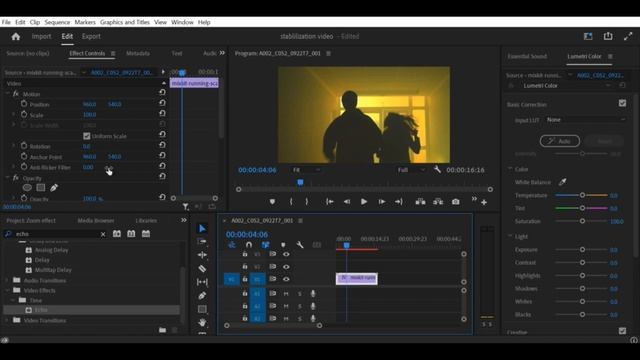Open Graphics and Titles menu
Image resolution: width=640 pixels, height=360 pixels.
(x=125, y=22)
